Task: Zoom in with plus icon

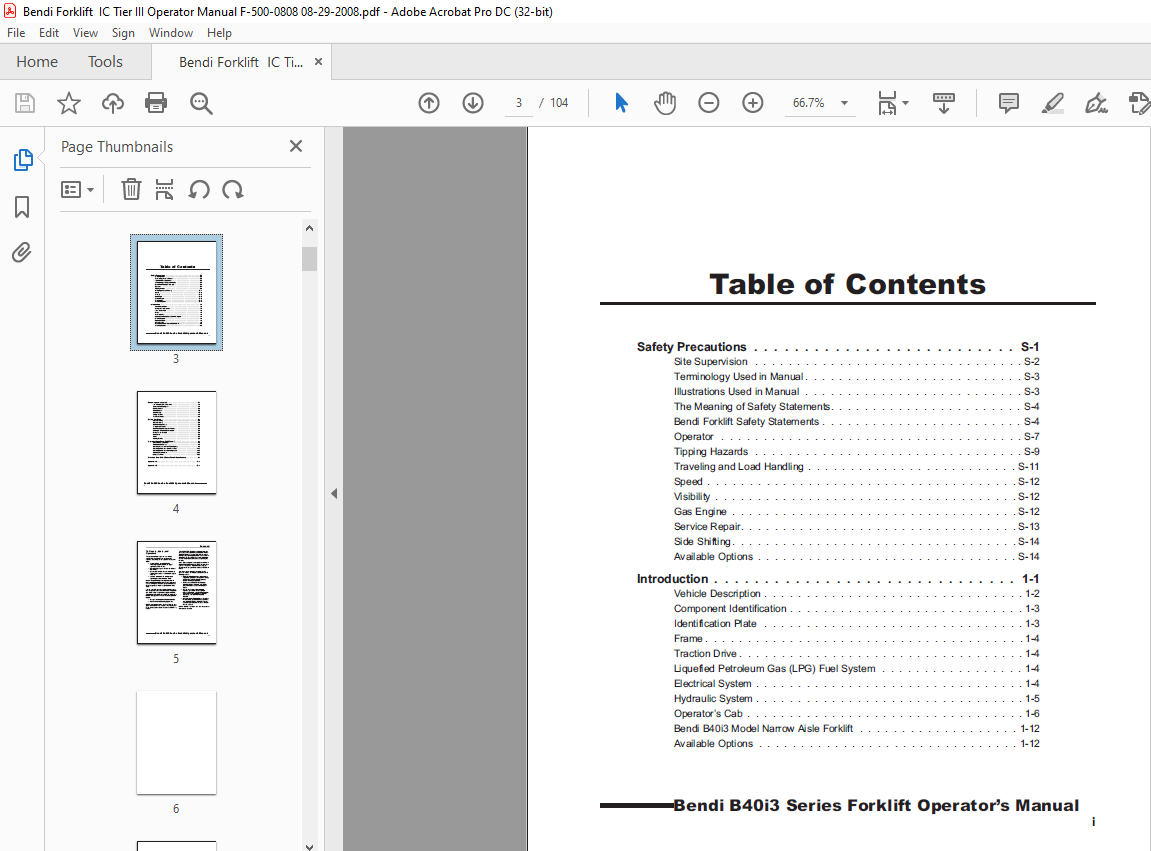Action: (x=752, y=103)
